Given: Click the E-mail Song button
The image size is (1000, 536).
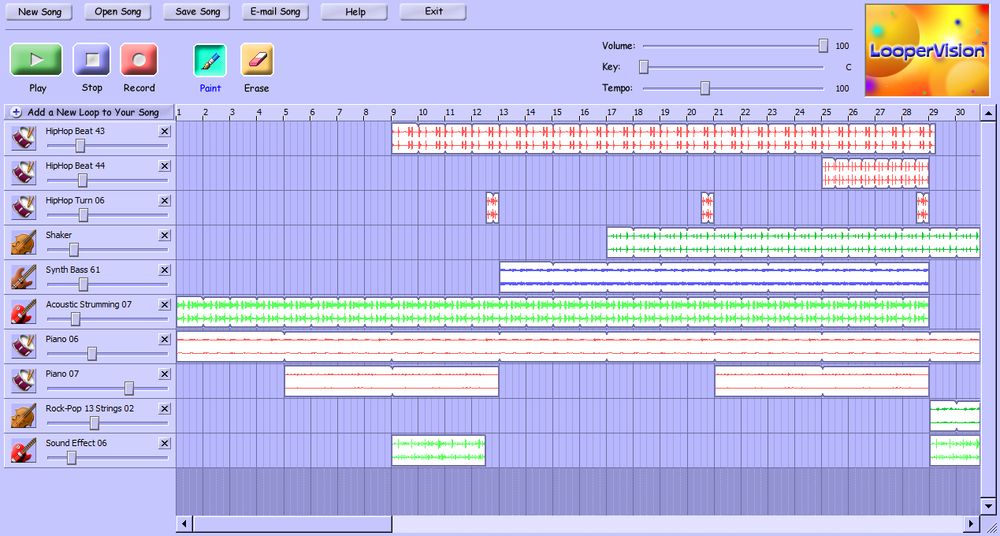Looking at the screenshot, I should pyautogui.click(x=276, y=12).
